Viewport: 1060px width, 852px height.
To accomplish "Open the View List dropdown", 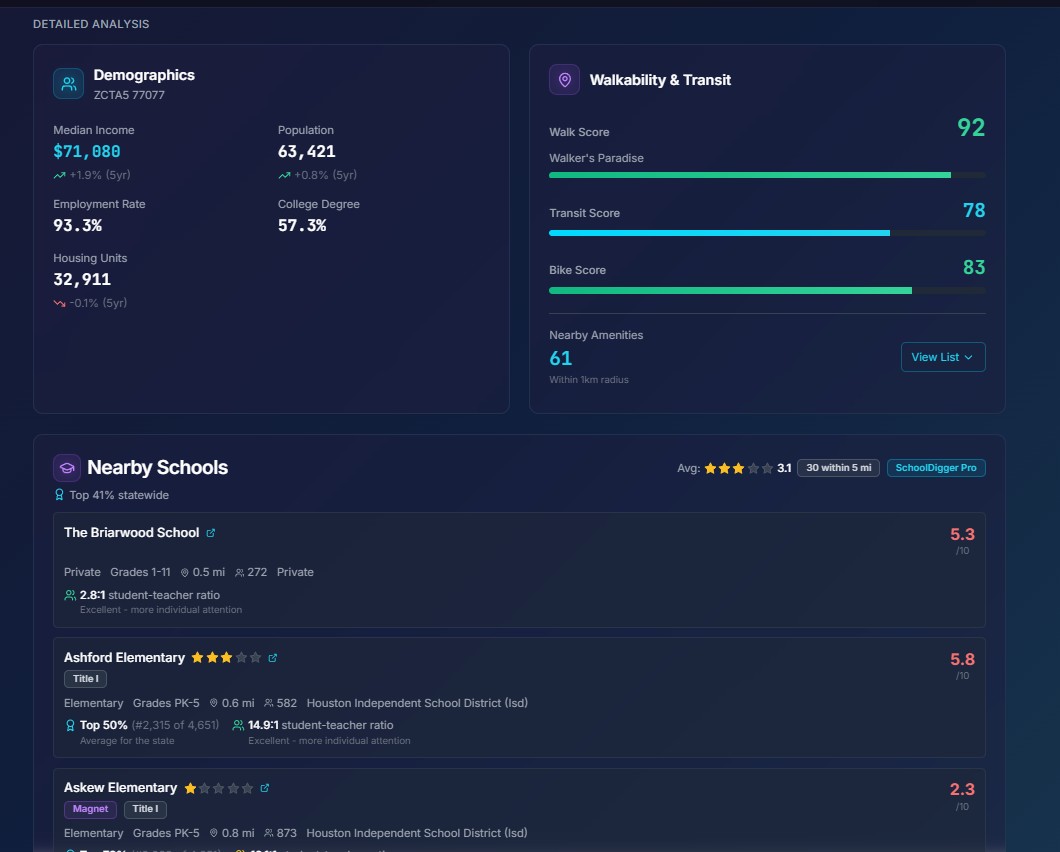I will (942, 357).
